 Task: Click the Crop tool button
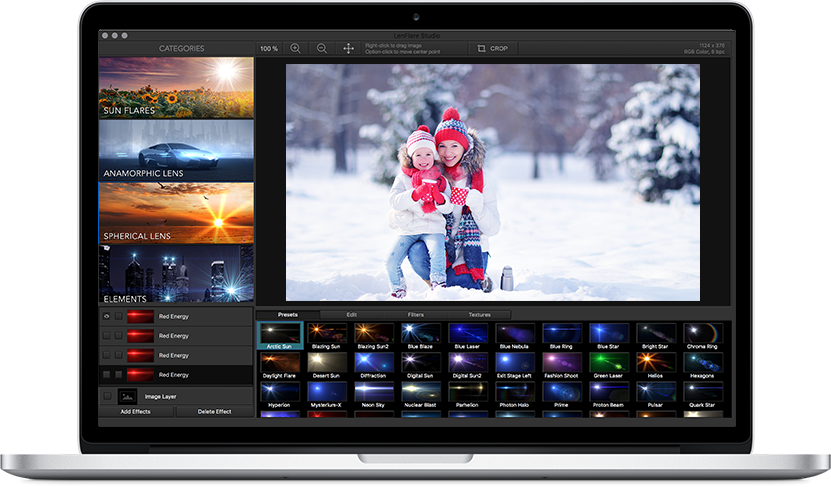[492, 48]
